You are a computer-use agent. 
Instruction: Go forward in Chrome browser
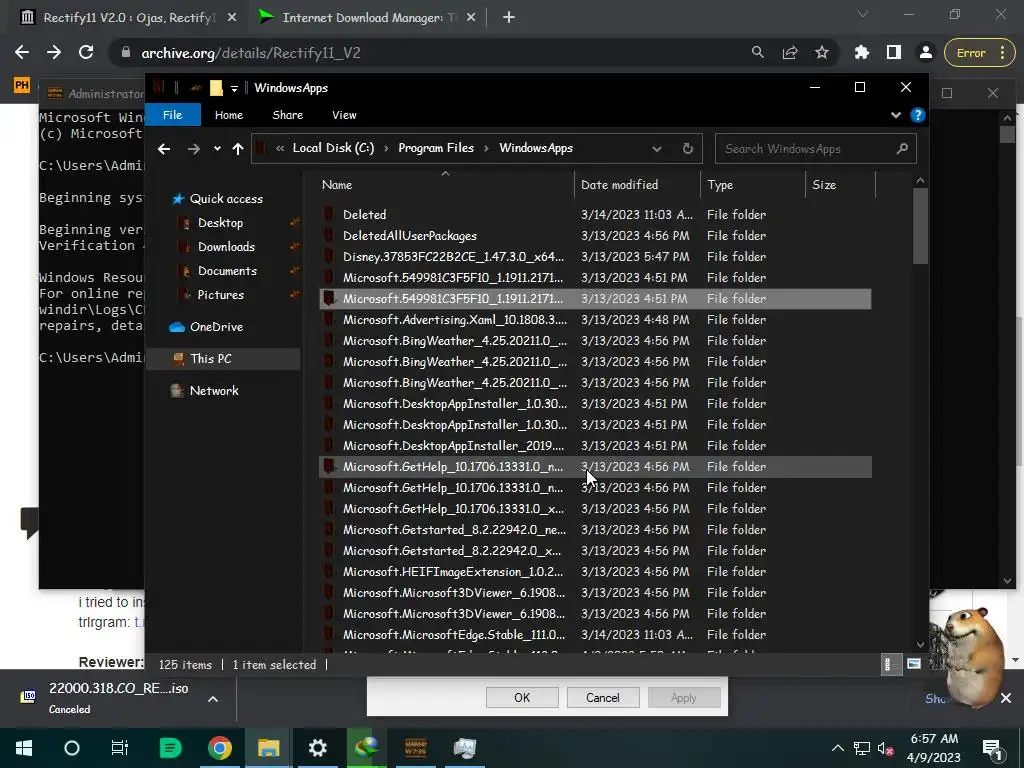click(54, 53)
